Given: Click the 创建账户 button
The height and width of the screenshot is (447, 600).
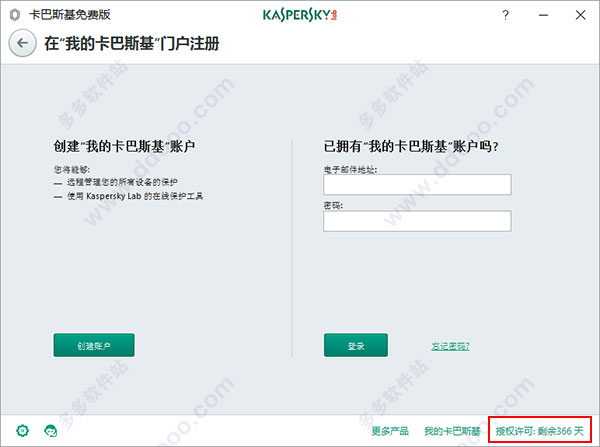Looking at the screenshot, I should (x=94, y=345).
